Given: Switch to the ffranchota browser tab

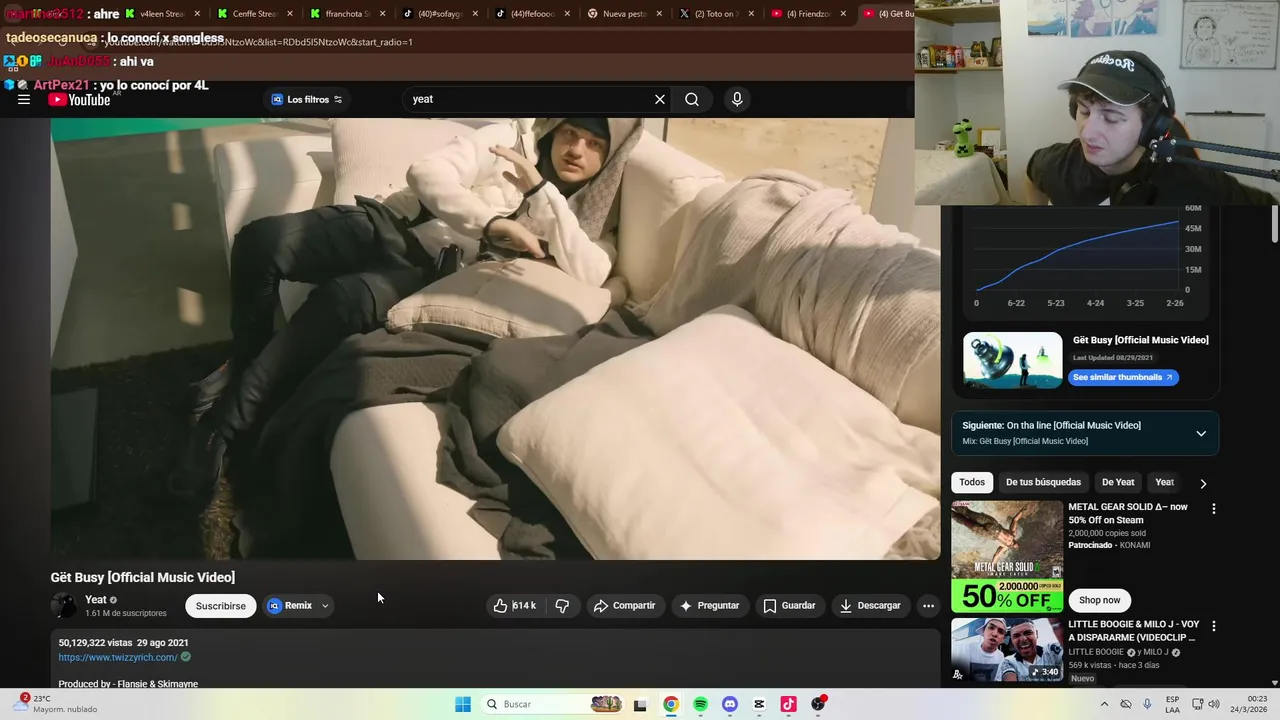Looking at the screenshot, I should (x=346, y=14).
